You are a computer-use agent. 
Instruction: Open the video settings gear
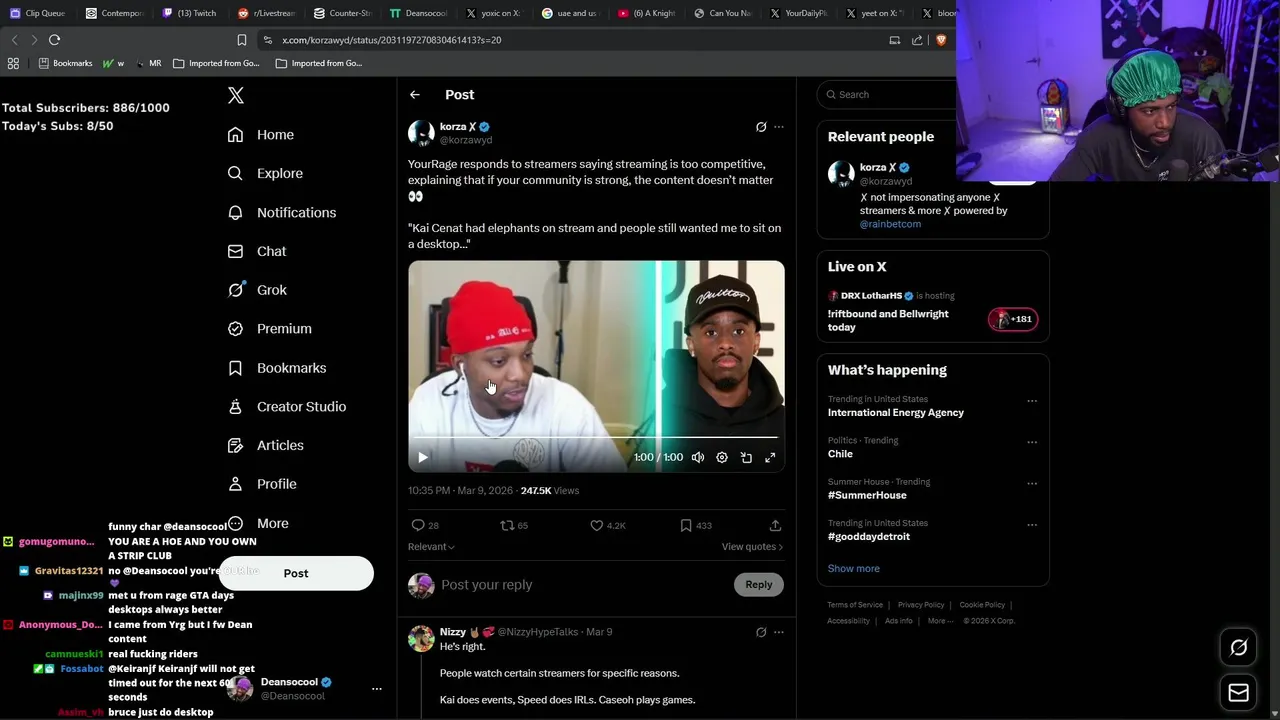[722, 457]
